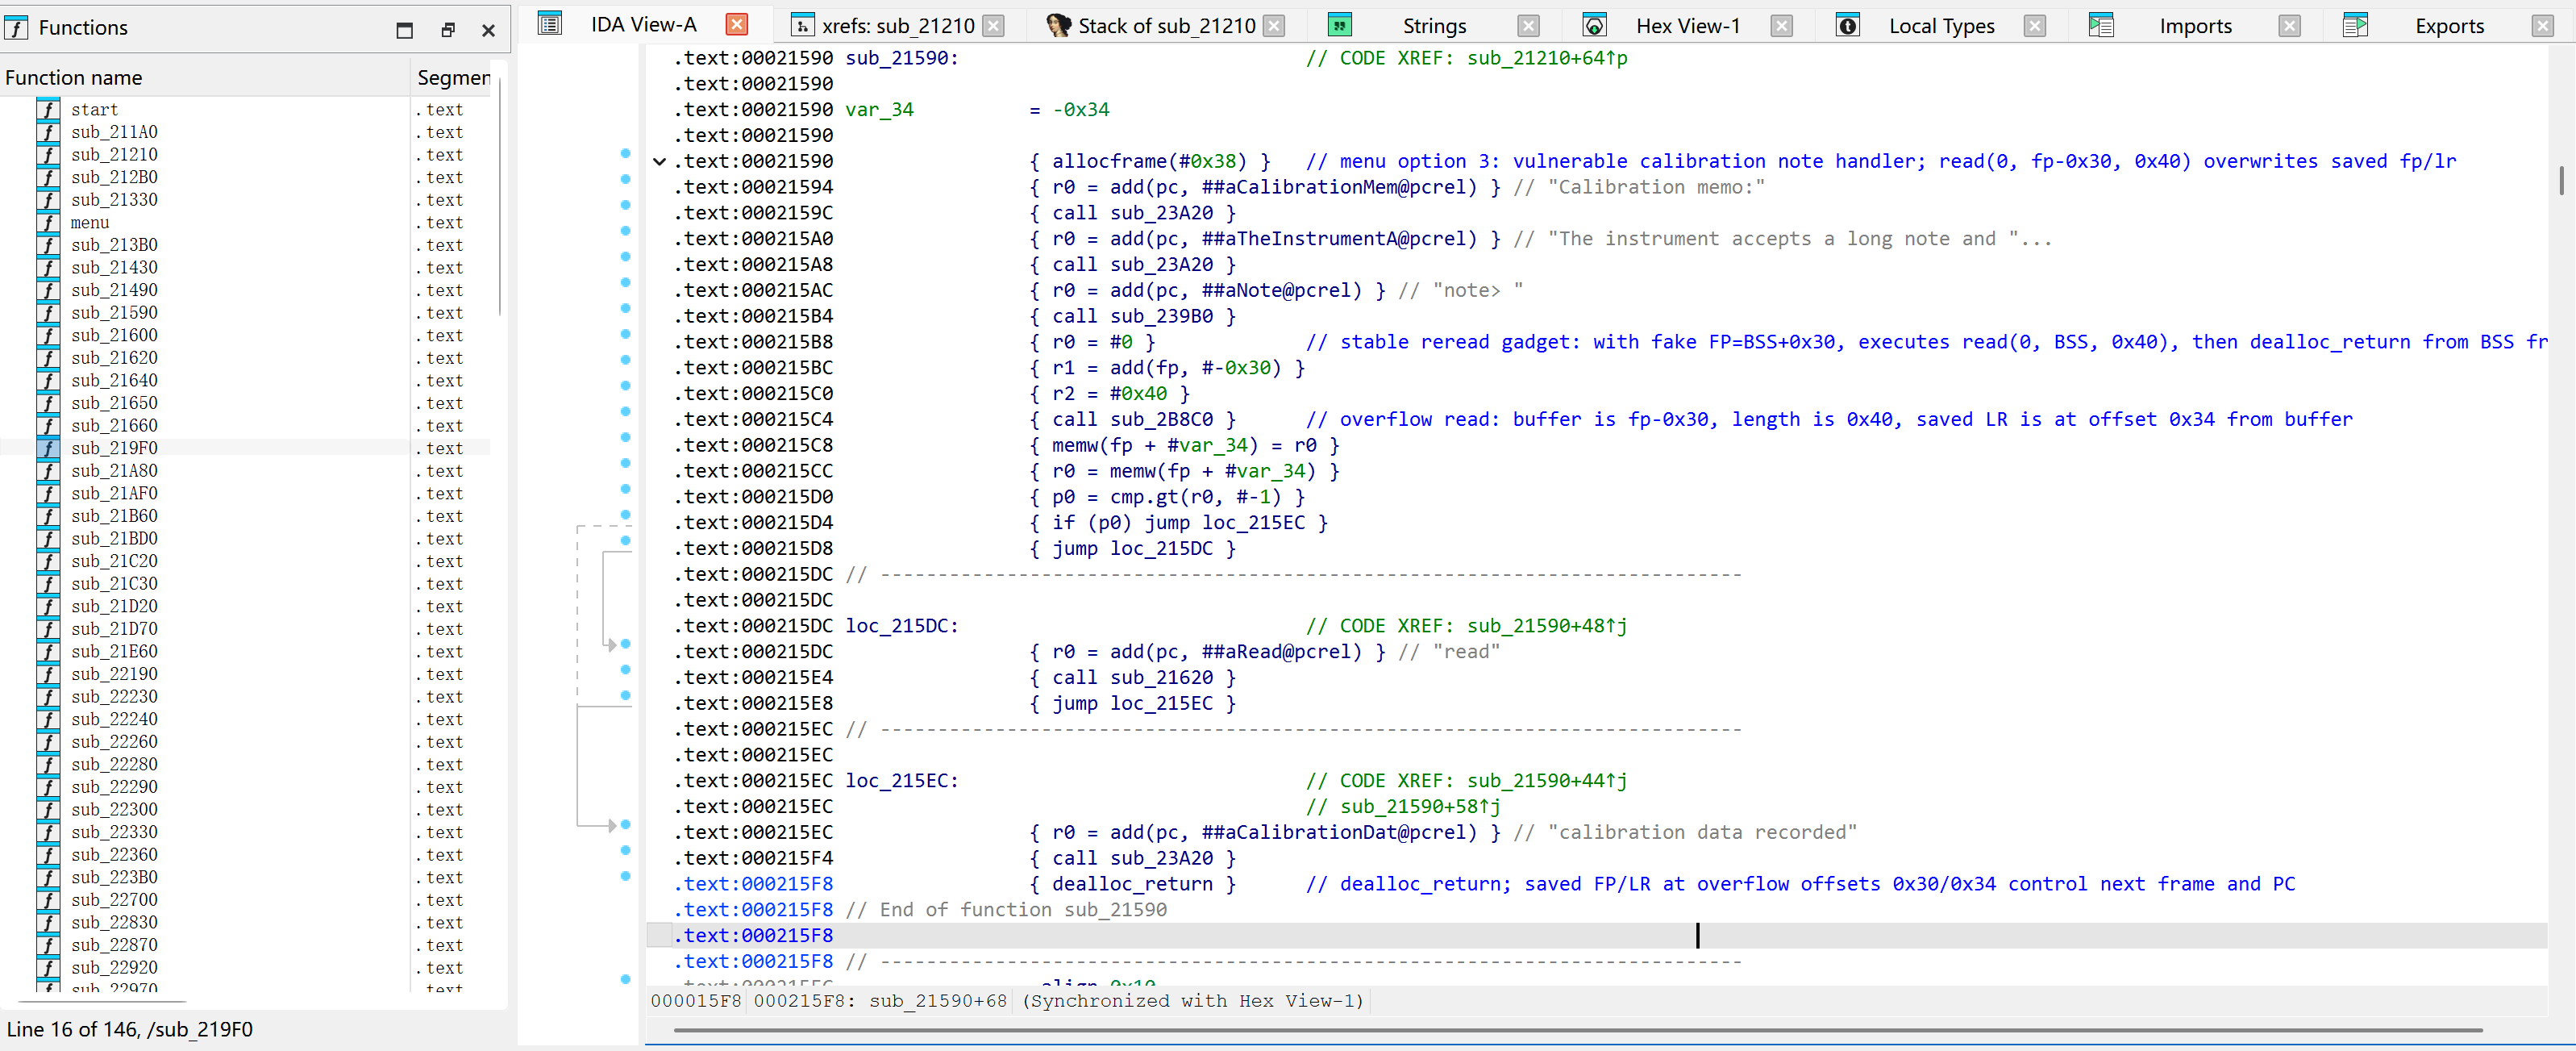Toggle breakpoint dot at address 00021594
This screenshot has width=2576, height=1051.
coord(625,179)
